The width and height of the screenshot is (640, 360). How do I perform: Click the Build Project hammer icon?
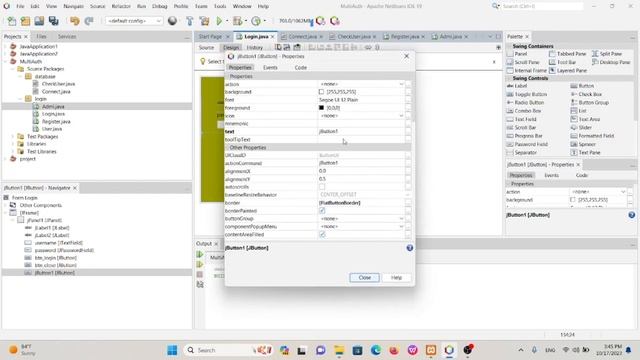(189, 21)
